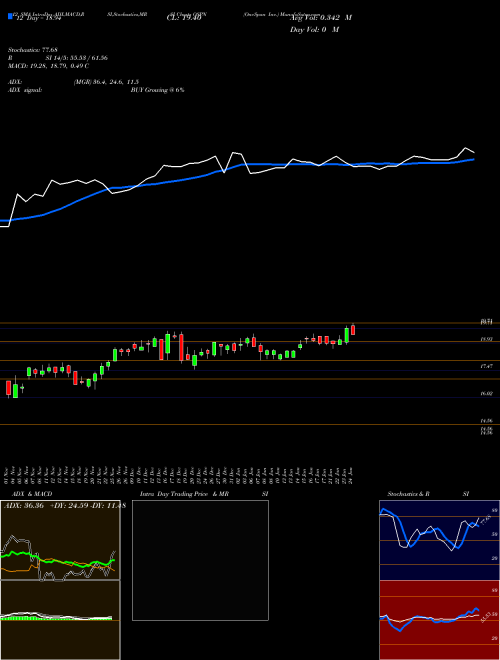Select the '12 Day = 18.94' legend text
Viewport: 500px width, 660px height.
pyautogui.click(x=39, y=19)
